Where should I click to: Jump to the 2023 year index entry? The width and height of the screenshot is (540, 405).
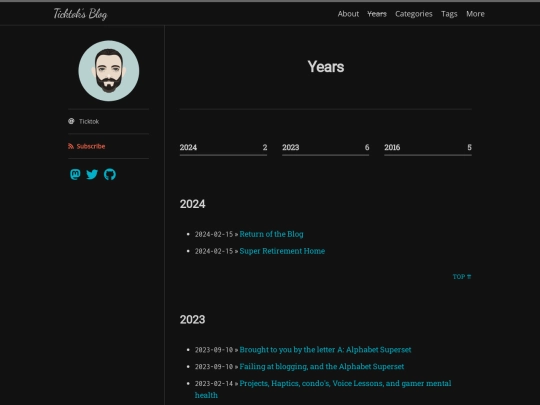point(325,148)
